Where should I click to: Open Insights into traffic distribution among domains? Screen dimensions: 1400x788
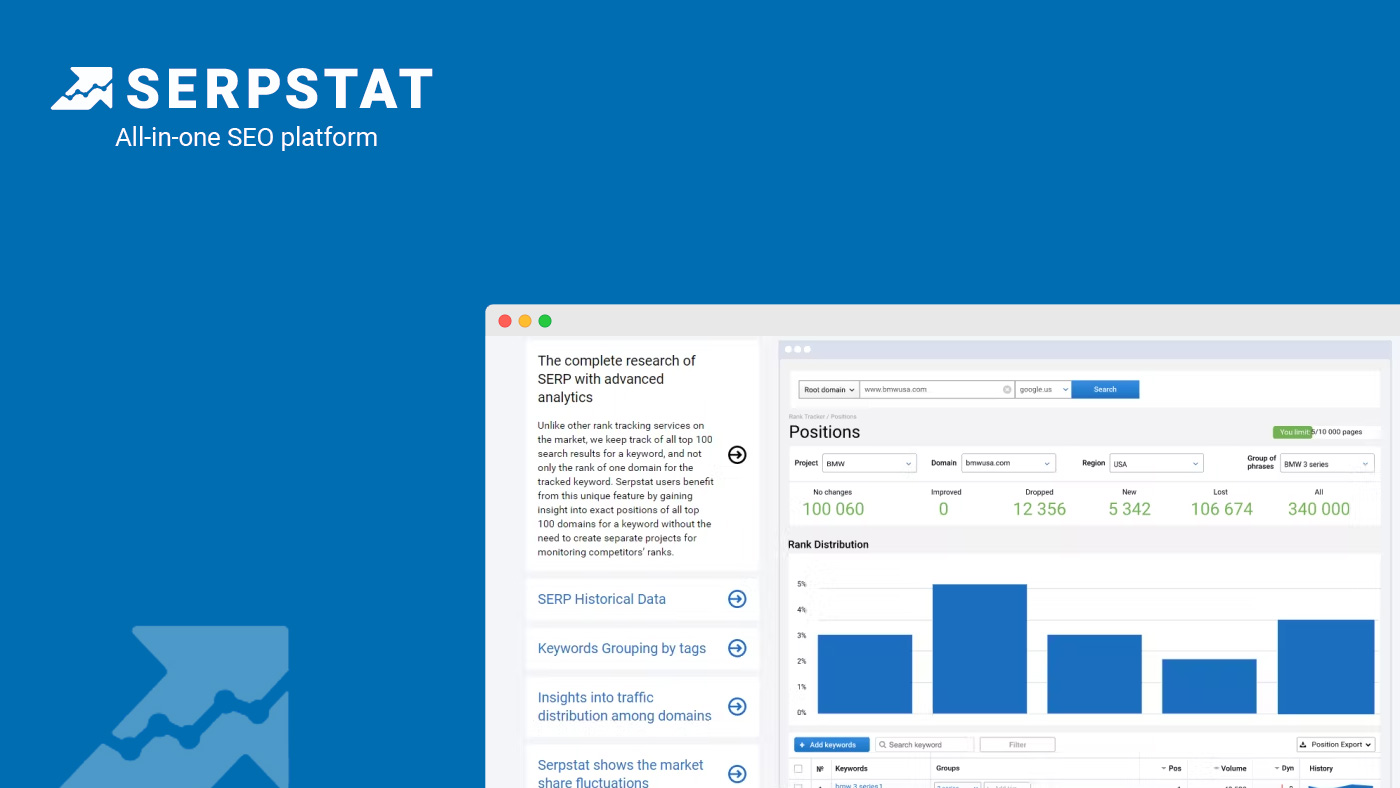point(625,707)
